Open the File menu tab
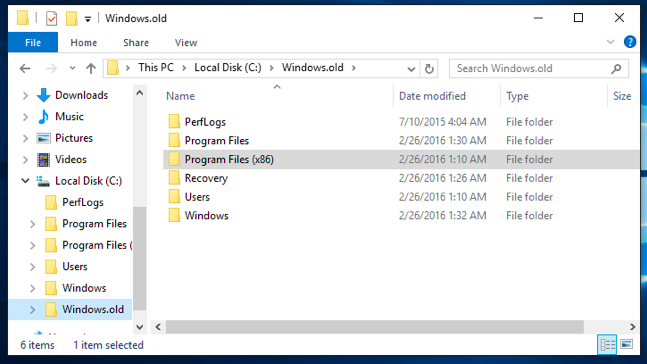This screenshot has height=364, width=647. (33, 43)
